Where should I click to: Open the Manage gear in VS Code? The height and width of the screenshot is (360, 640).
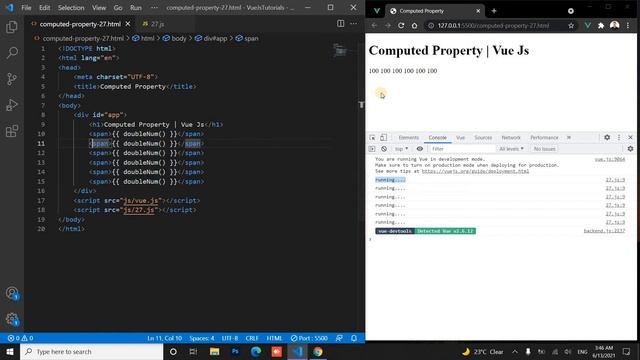click(x=12, y=319)
